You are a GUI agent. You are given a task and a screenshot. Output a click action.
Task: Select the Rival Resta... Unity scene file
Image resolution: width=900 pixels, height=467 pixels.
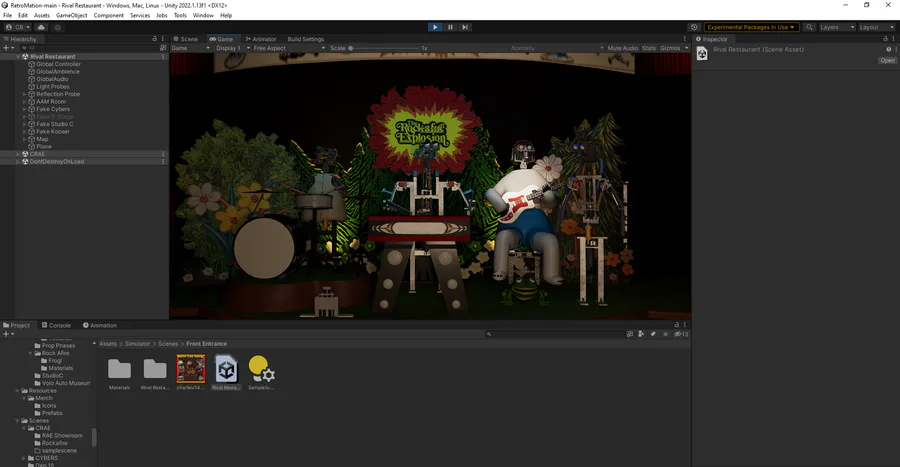pos(226,372)
